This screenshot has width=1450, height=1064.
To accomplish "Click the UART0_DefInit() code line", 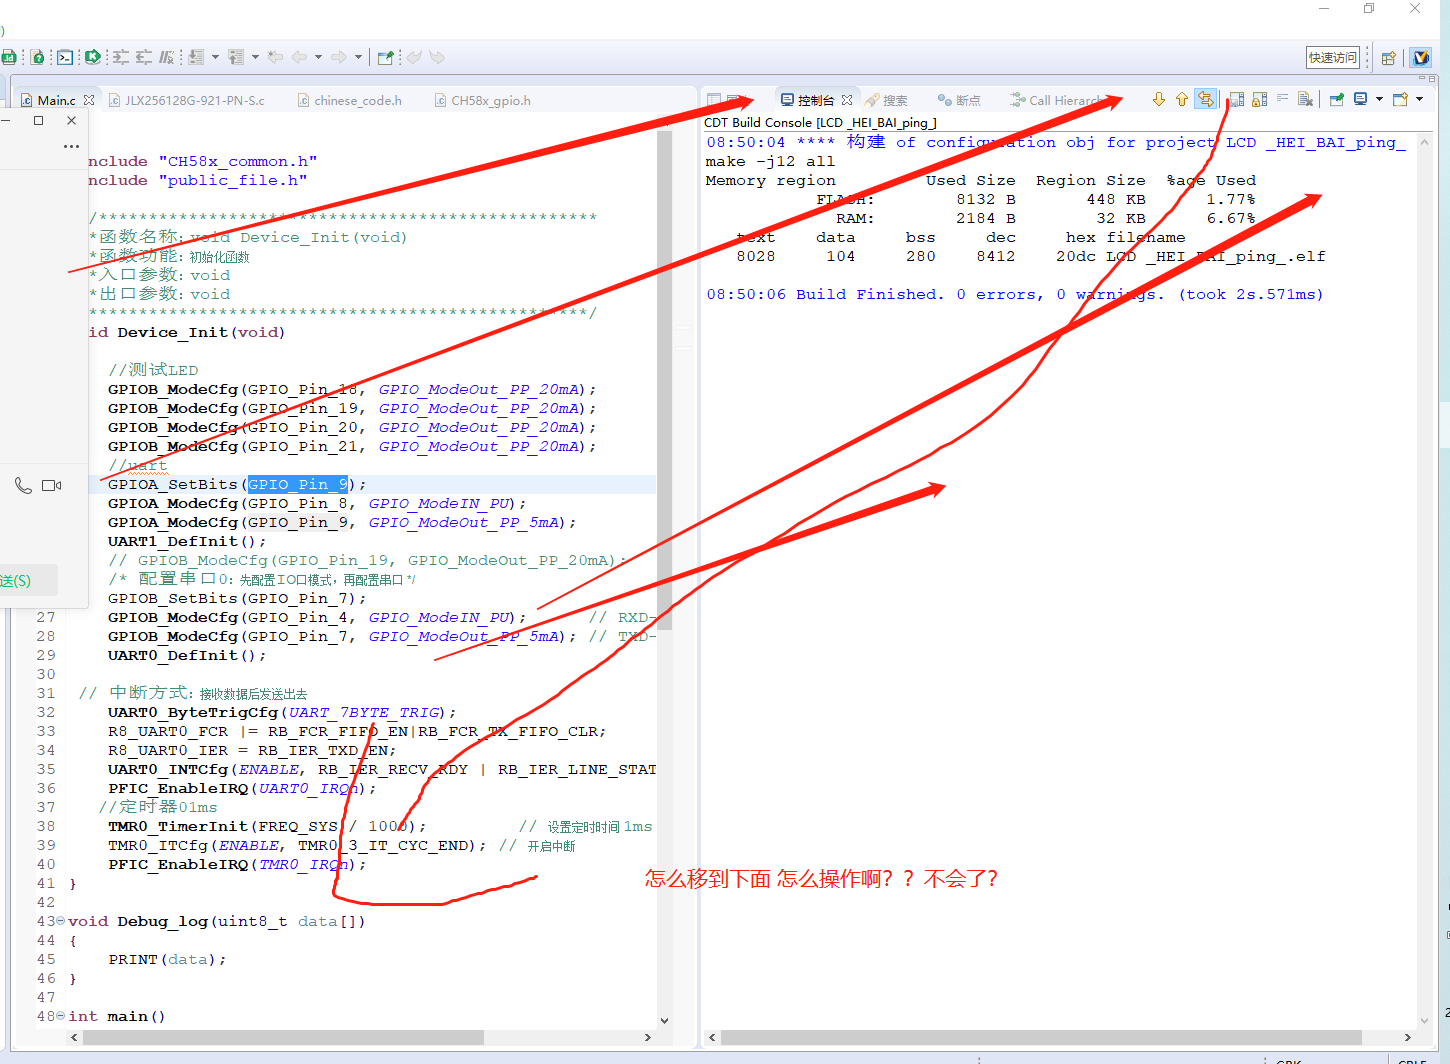I will pyautogui.click(x=187, y=655).
